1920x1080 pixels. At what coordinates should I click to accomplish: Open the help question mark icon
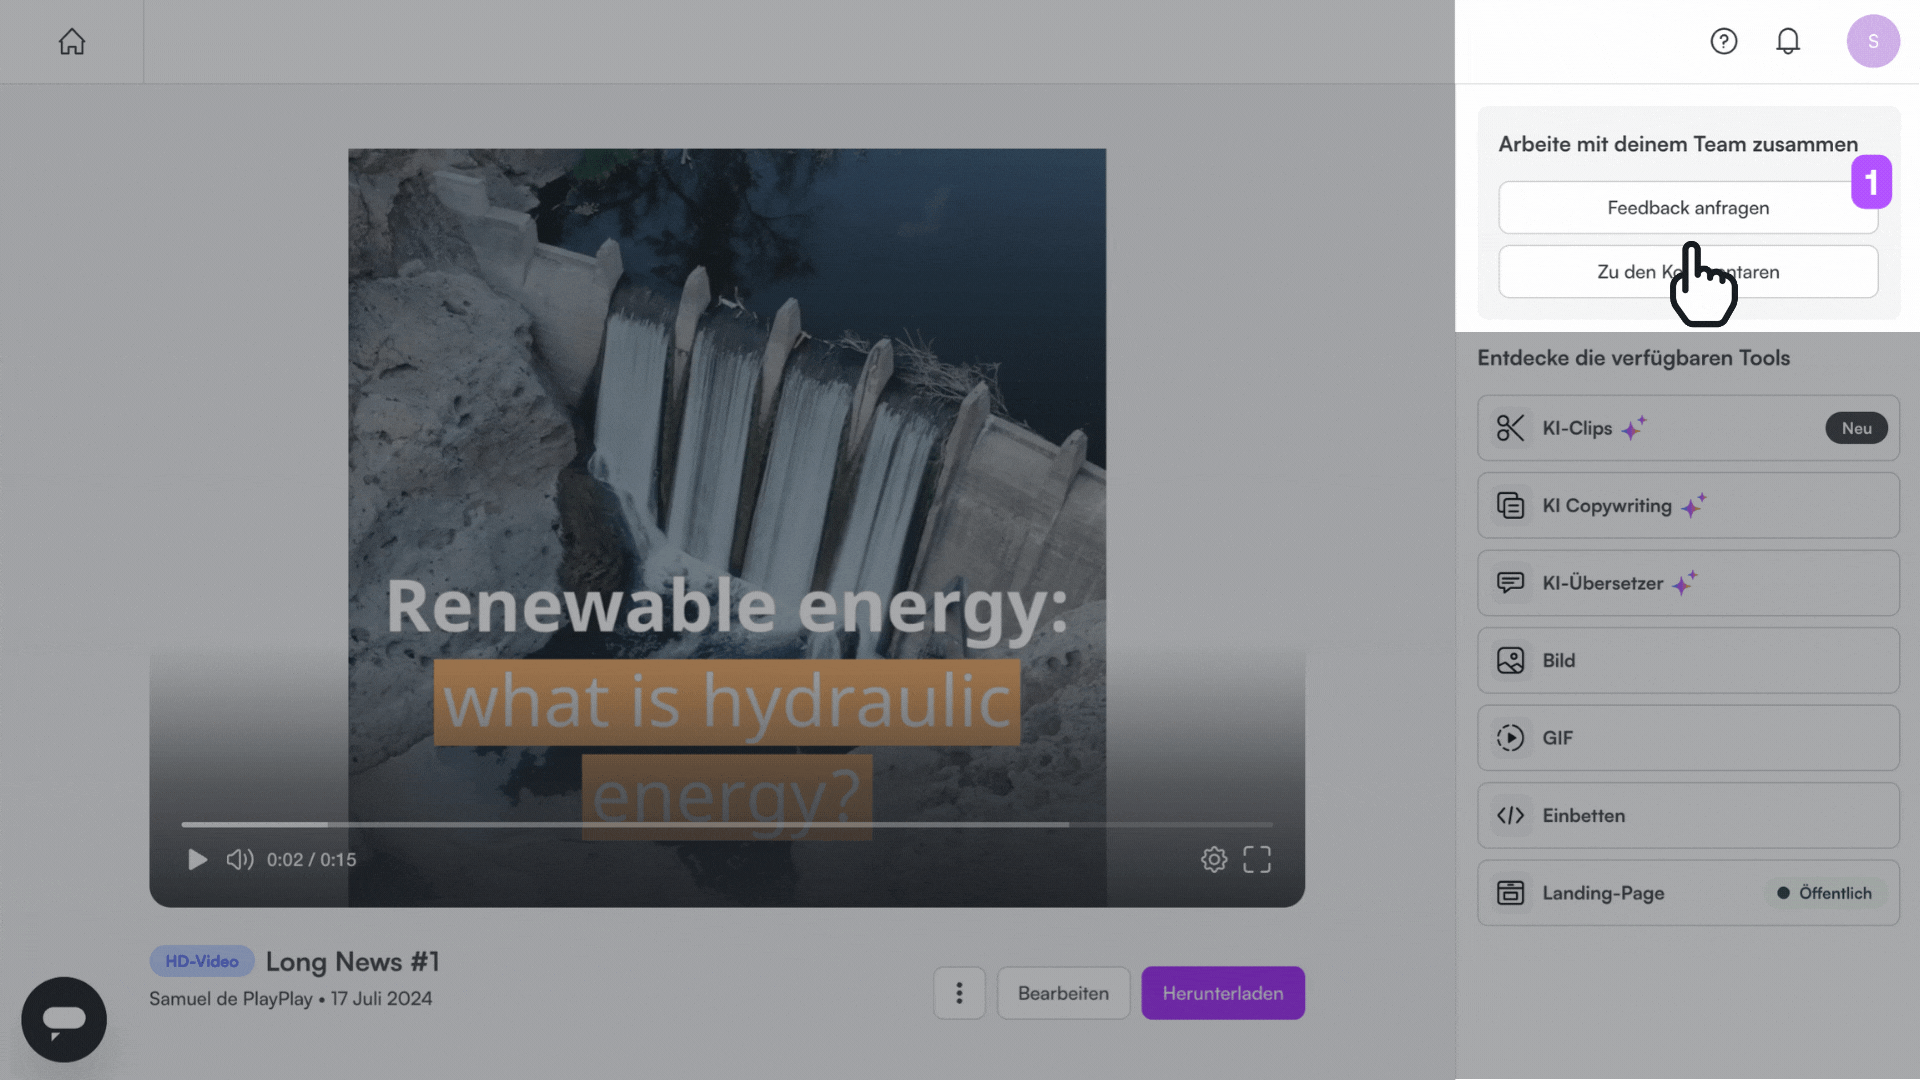click(x=1724, y=41)
